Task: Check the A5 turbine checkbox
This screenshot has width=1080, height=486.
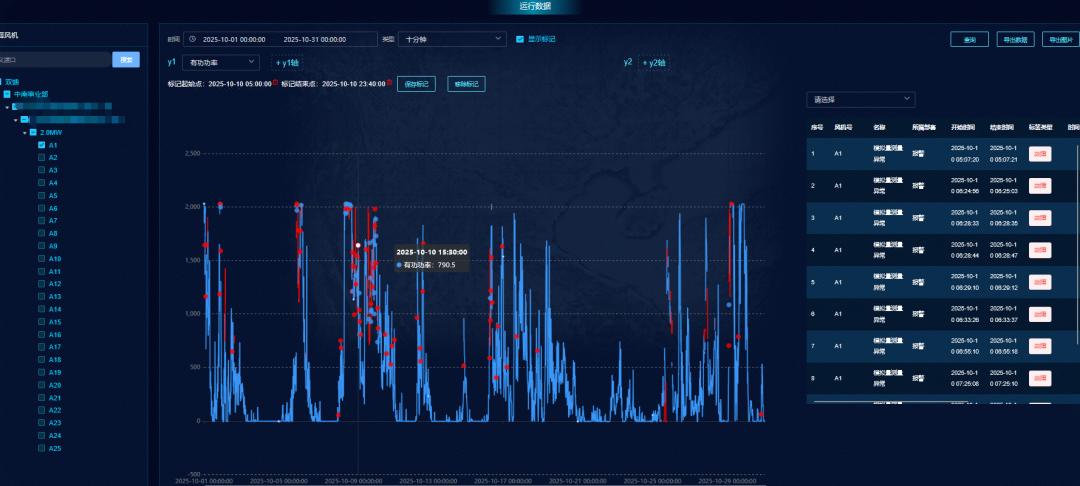Action: click(41, 195)
